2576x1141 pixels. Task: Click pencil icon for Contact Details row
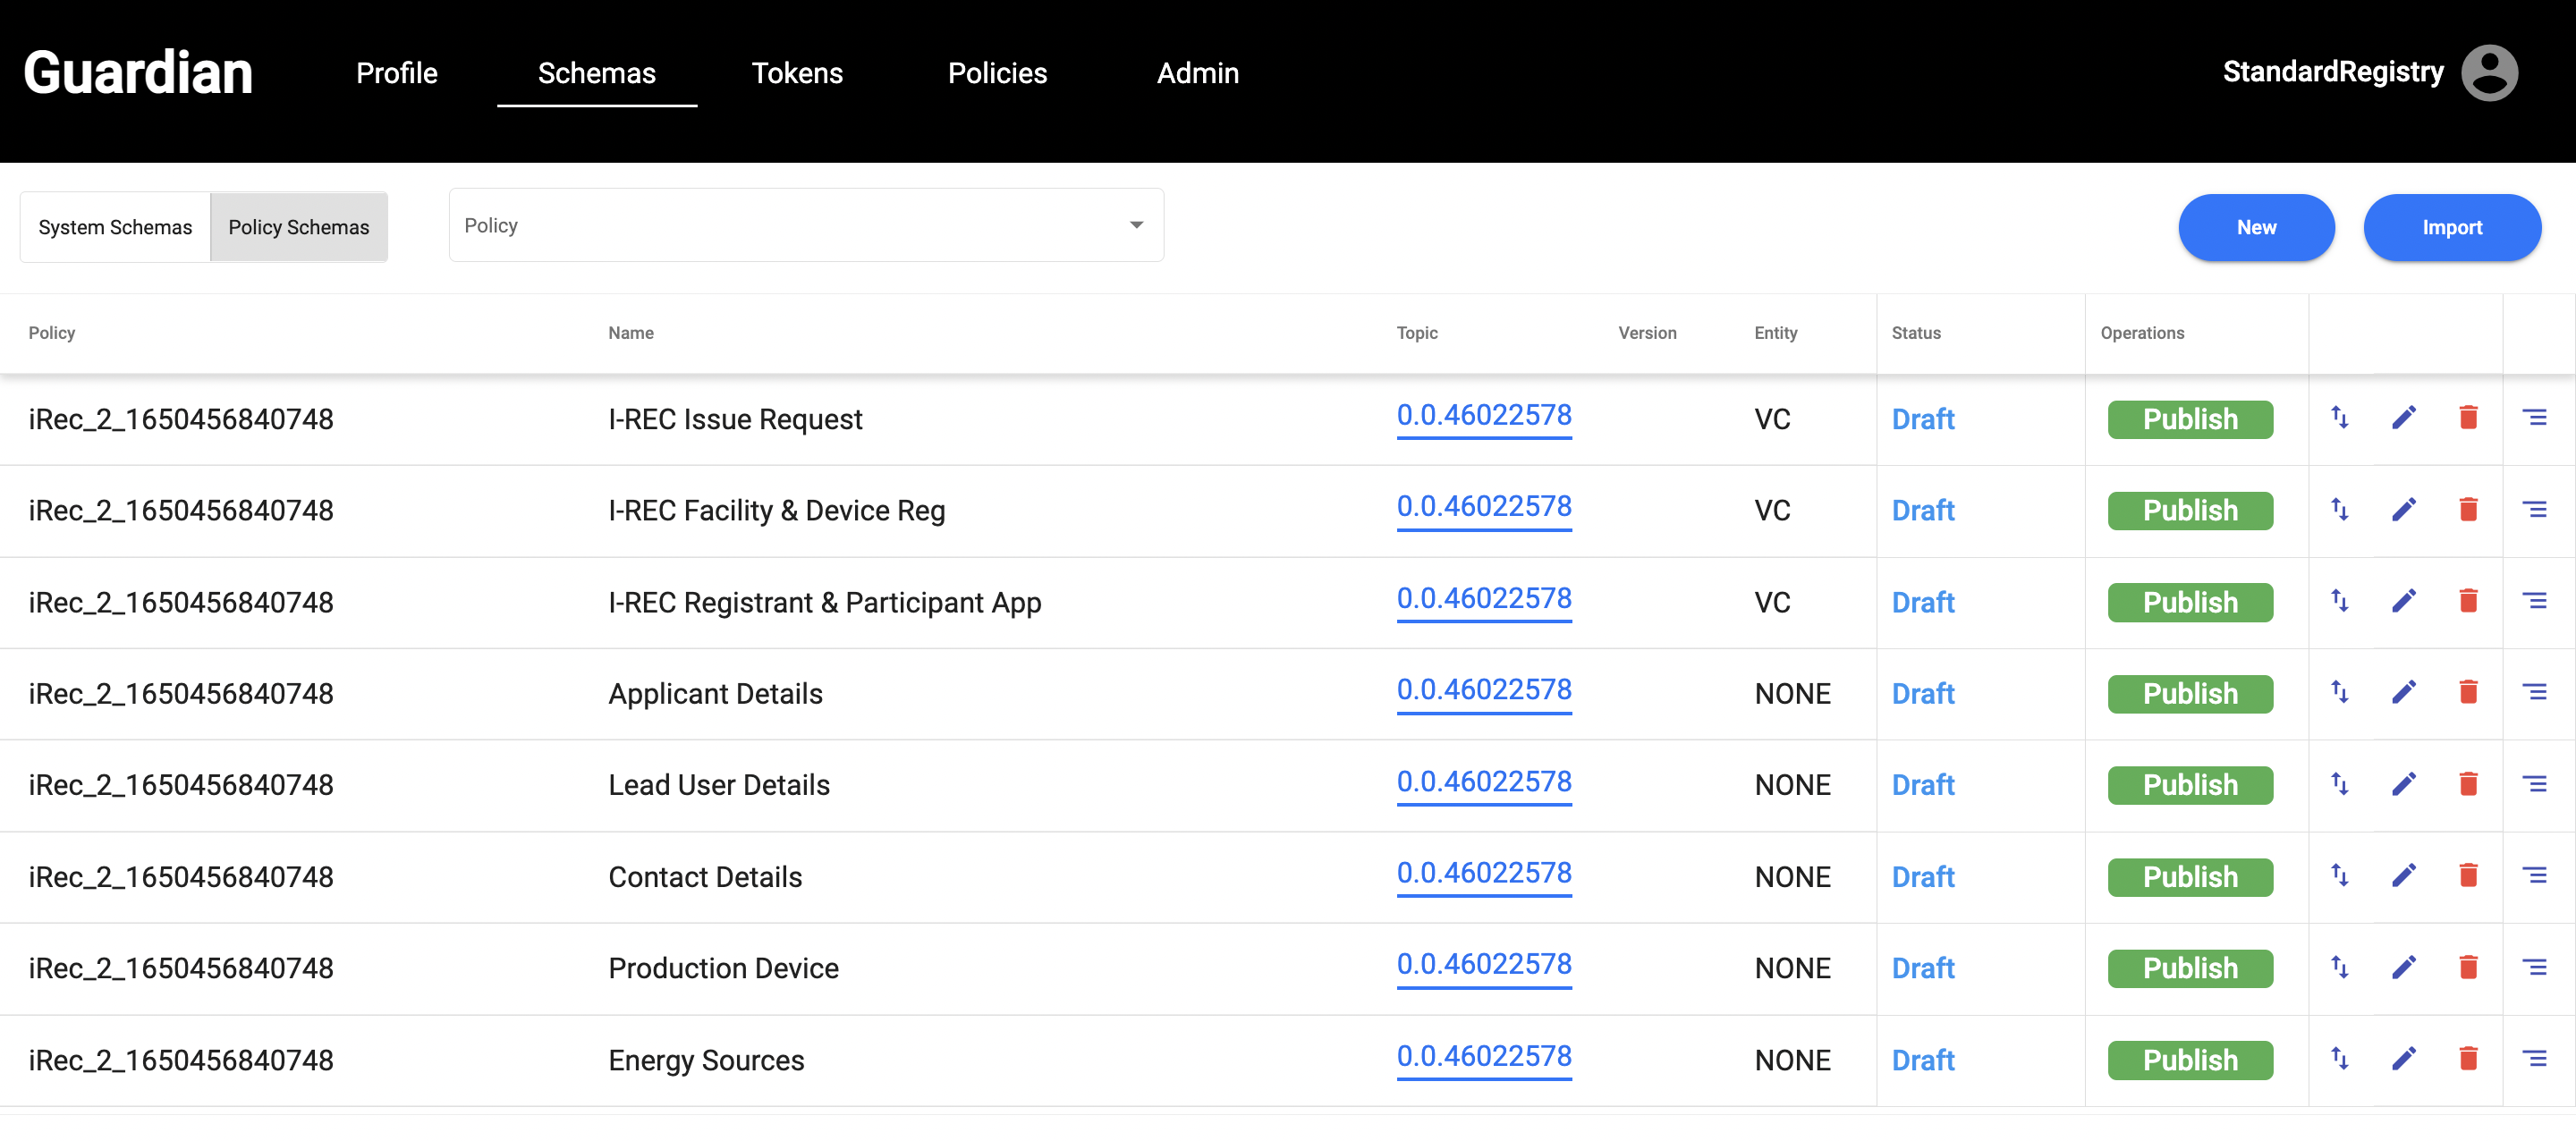[x=2403, y=876]
